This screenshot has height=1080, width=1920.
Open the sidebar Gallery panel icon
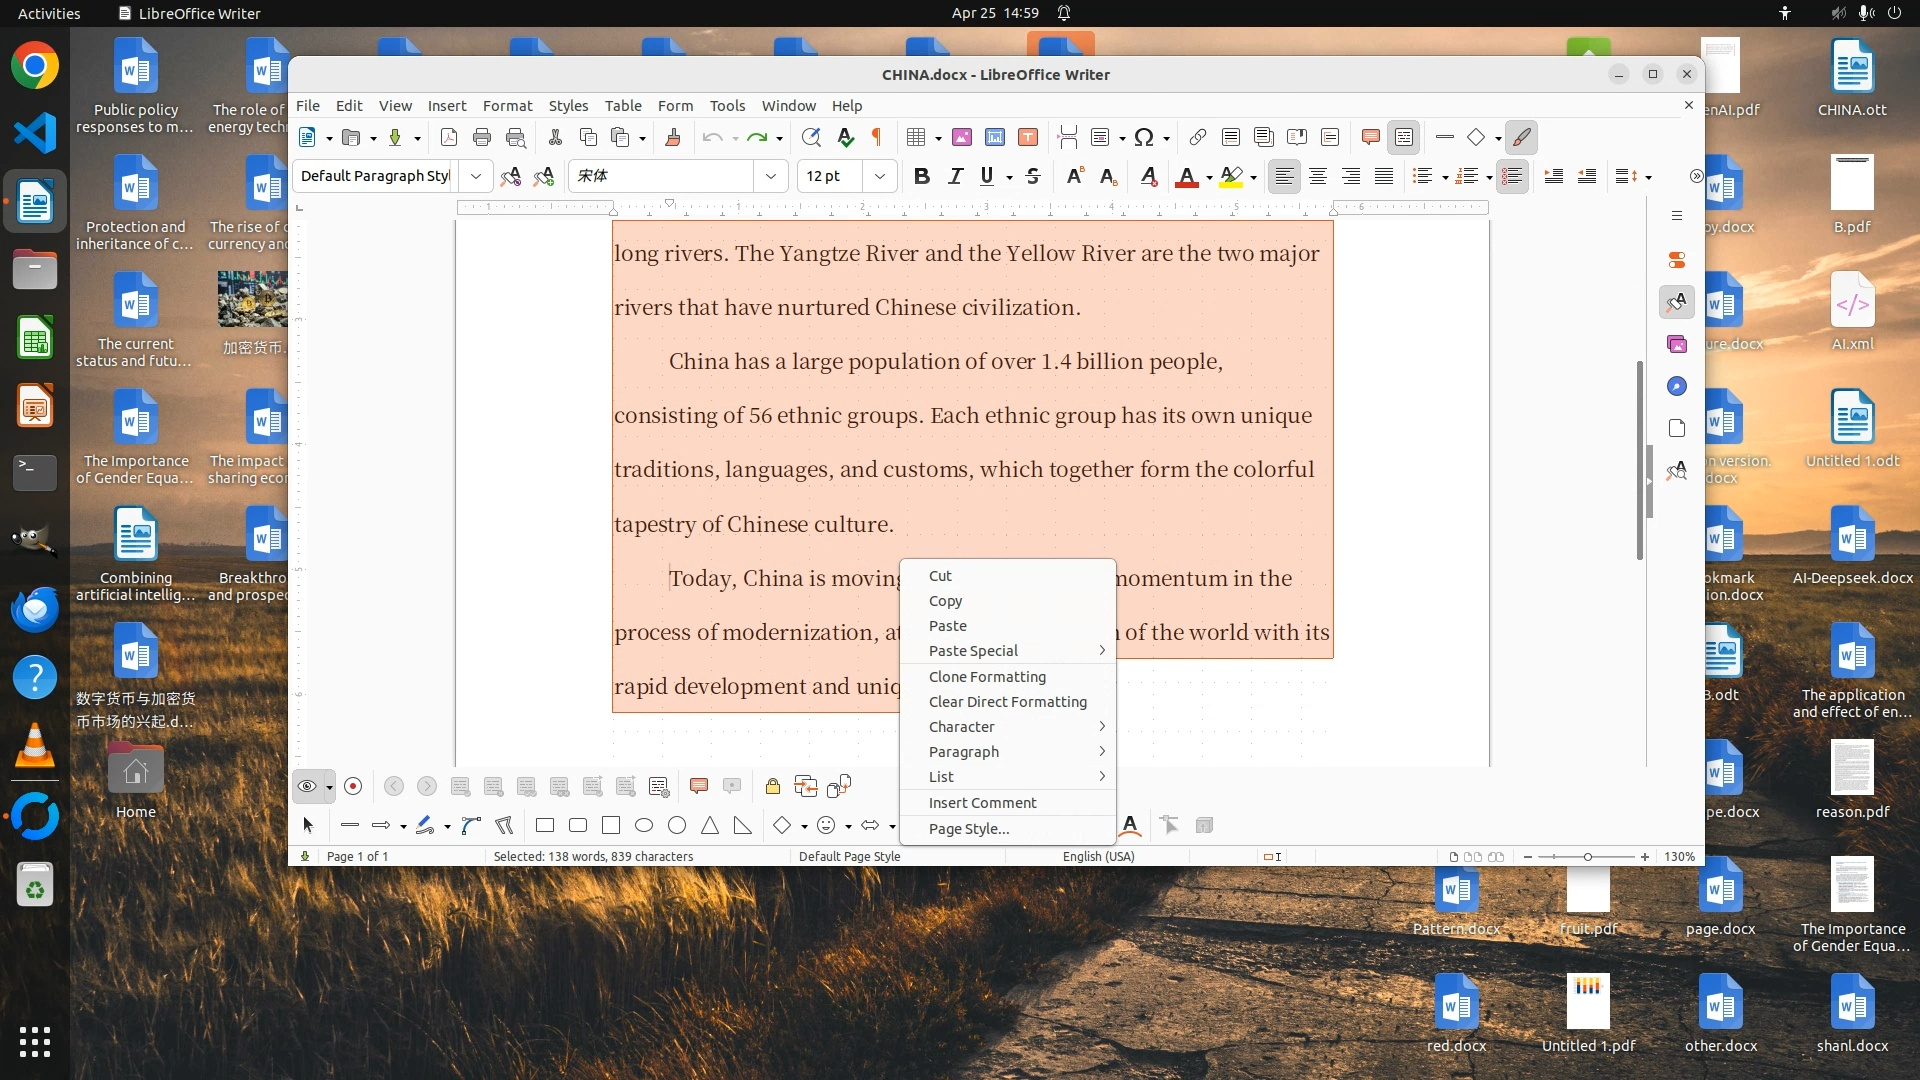pyautogui.click(x=1677, y=344)
